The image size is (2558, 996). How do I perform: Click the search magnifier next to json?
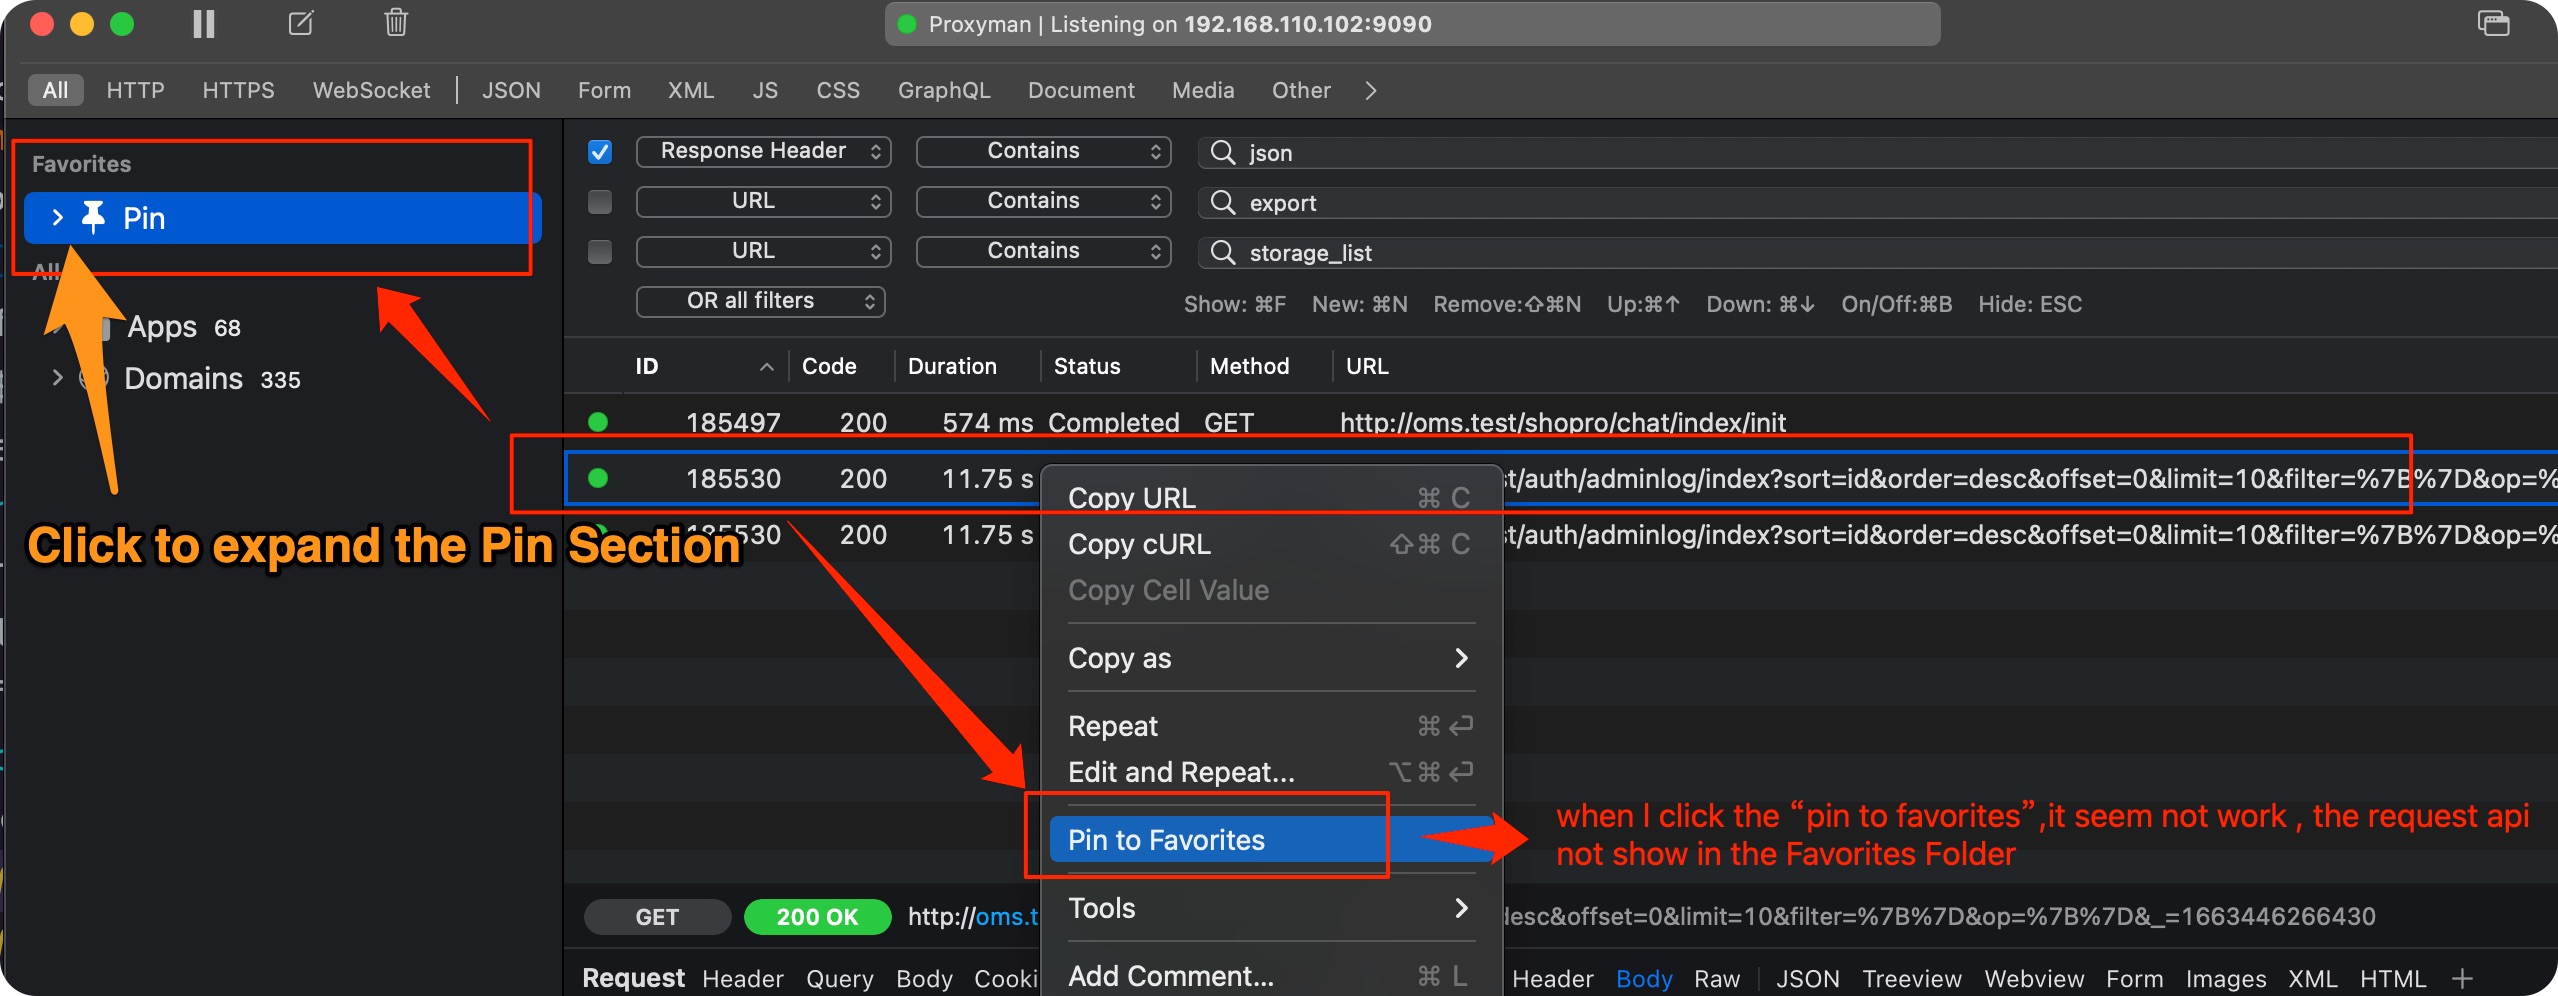1223,152
